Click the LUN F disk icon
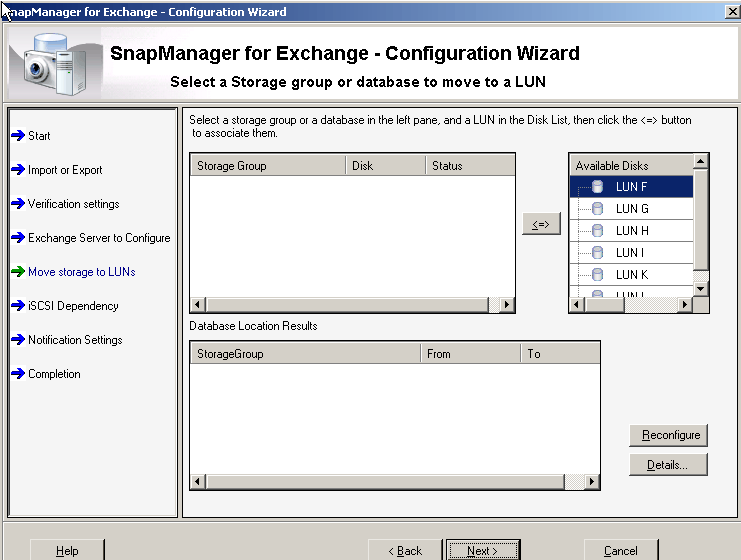 coord(597,187)
